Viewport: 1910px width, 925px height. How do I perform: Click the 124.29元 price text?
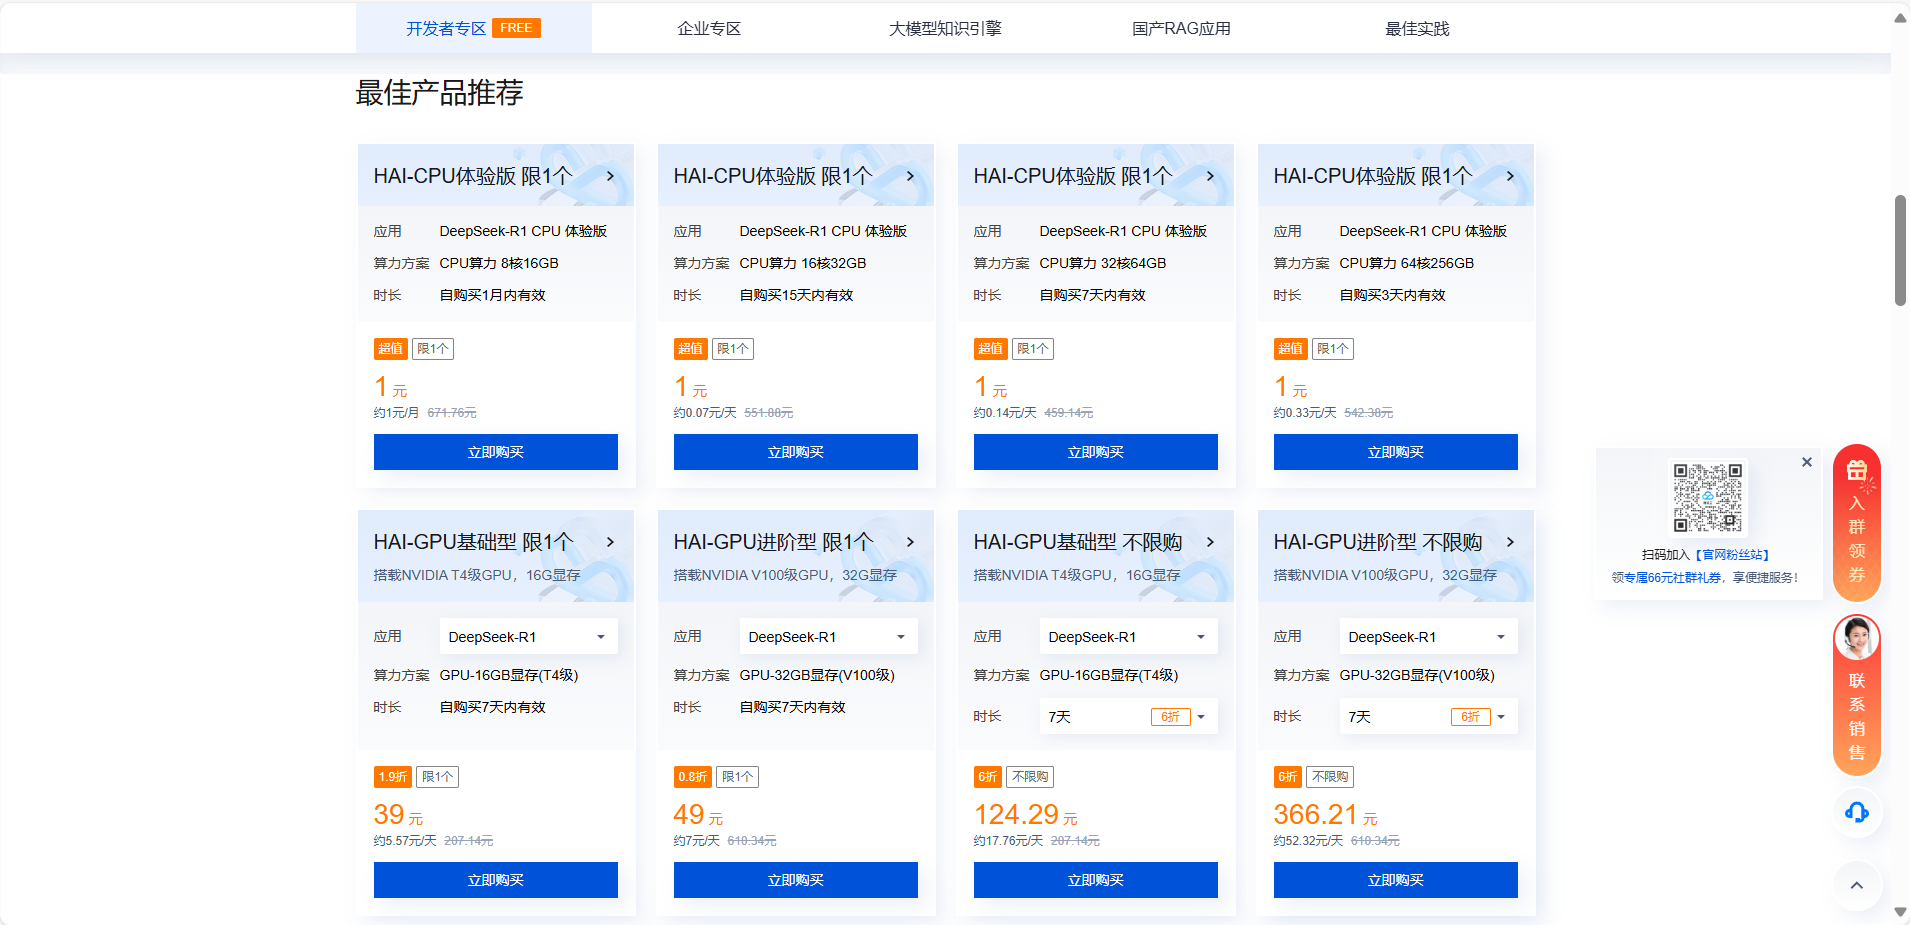(1026, 815)
